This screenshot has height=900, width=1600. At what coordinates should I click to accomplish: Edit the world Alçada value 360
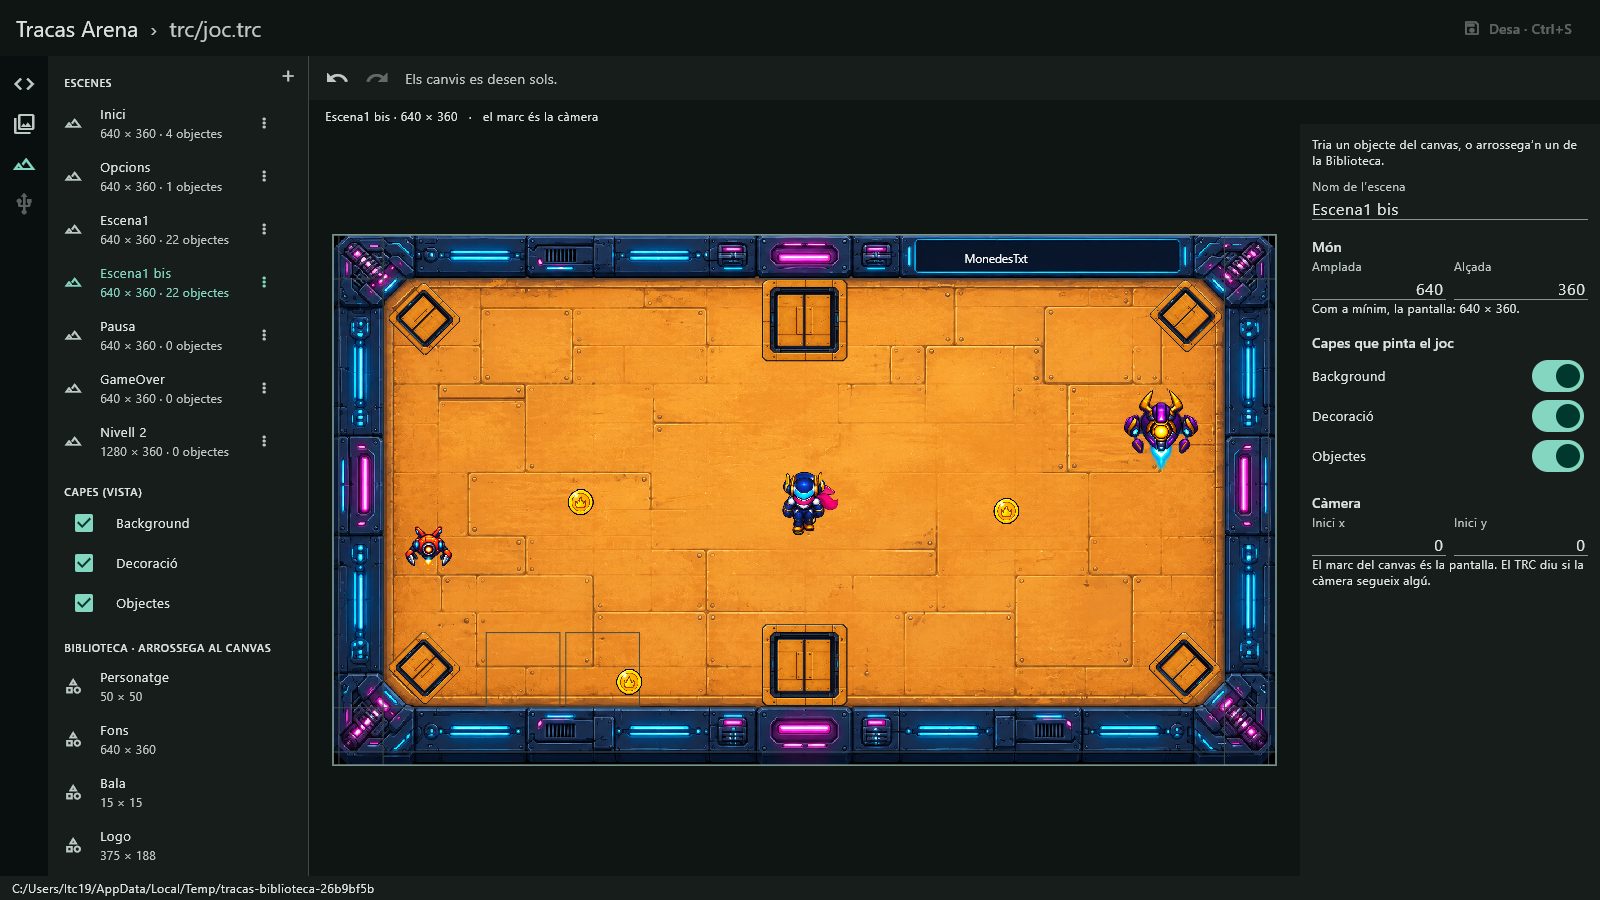(1520, 289)
